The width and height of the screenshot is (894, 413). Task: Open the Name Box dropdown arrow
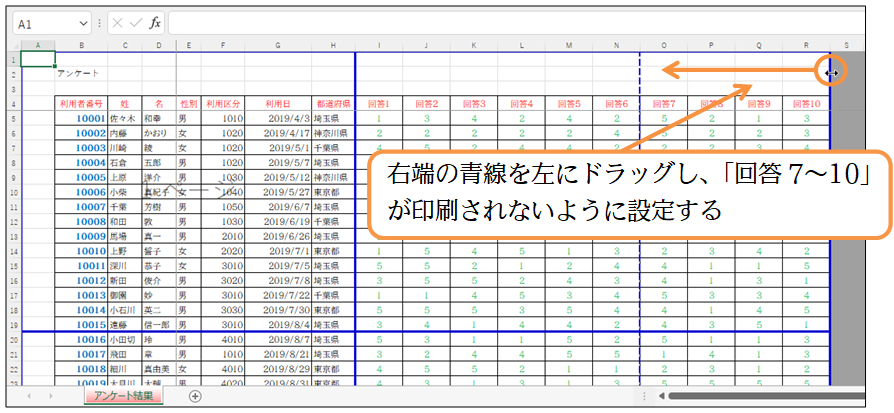[84, 24]
